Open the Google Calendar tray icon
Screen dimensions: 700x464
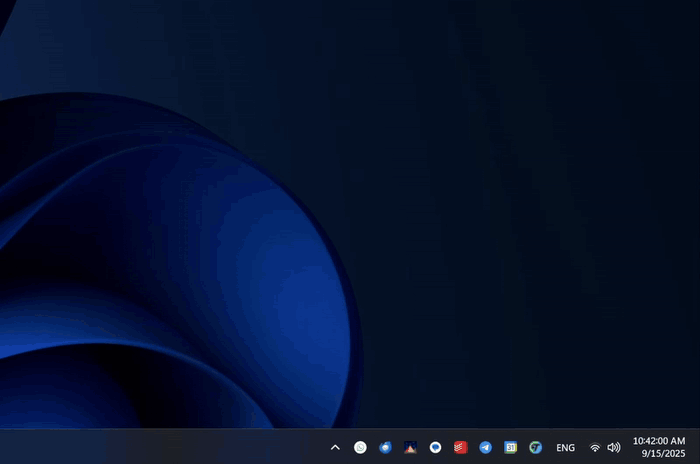510,447
